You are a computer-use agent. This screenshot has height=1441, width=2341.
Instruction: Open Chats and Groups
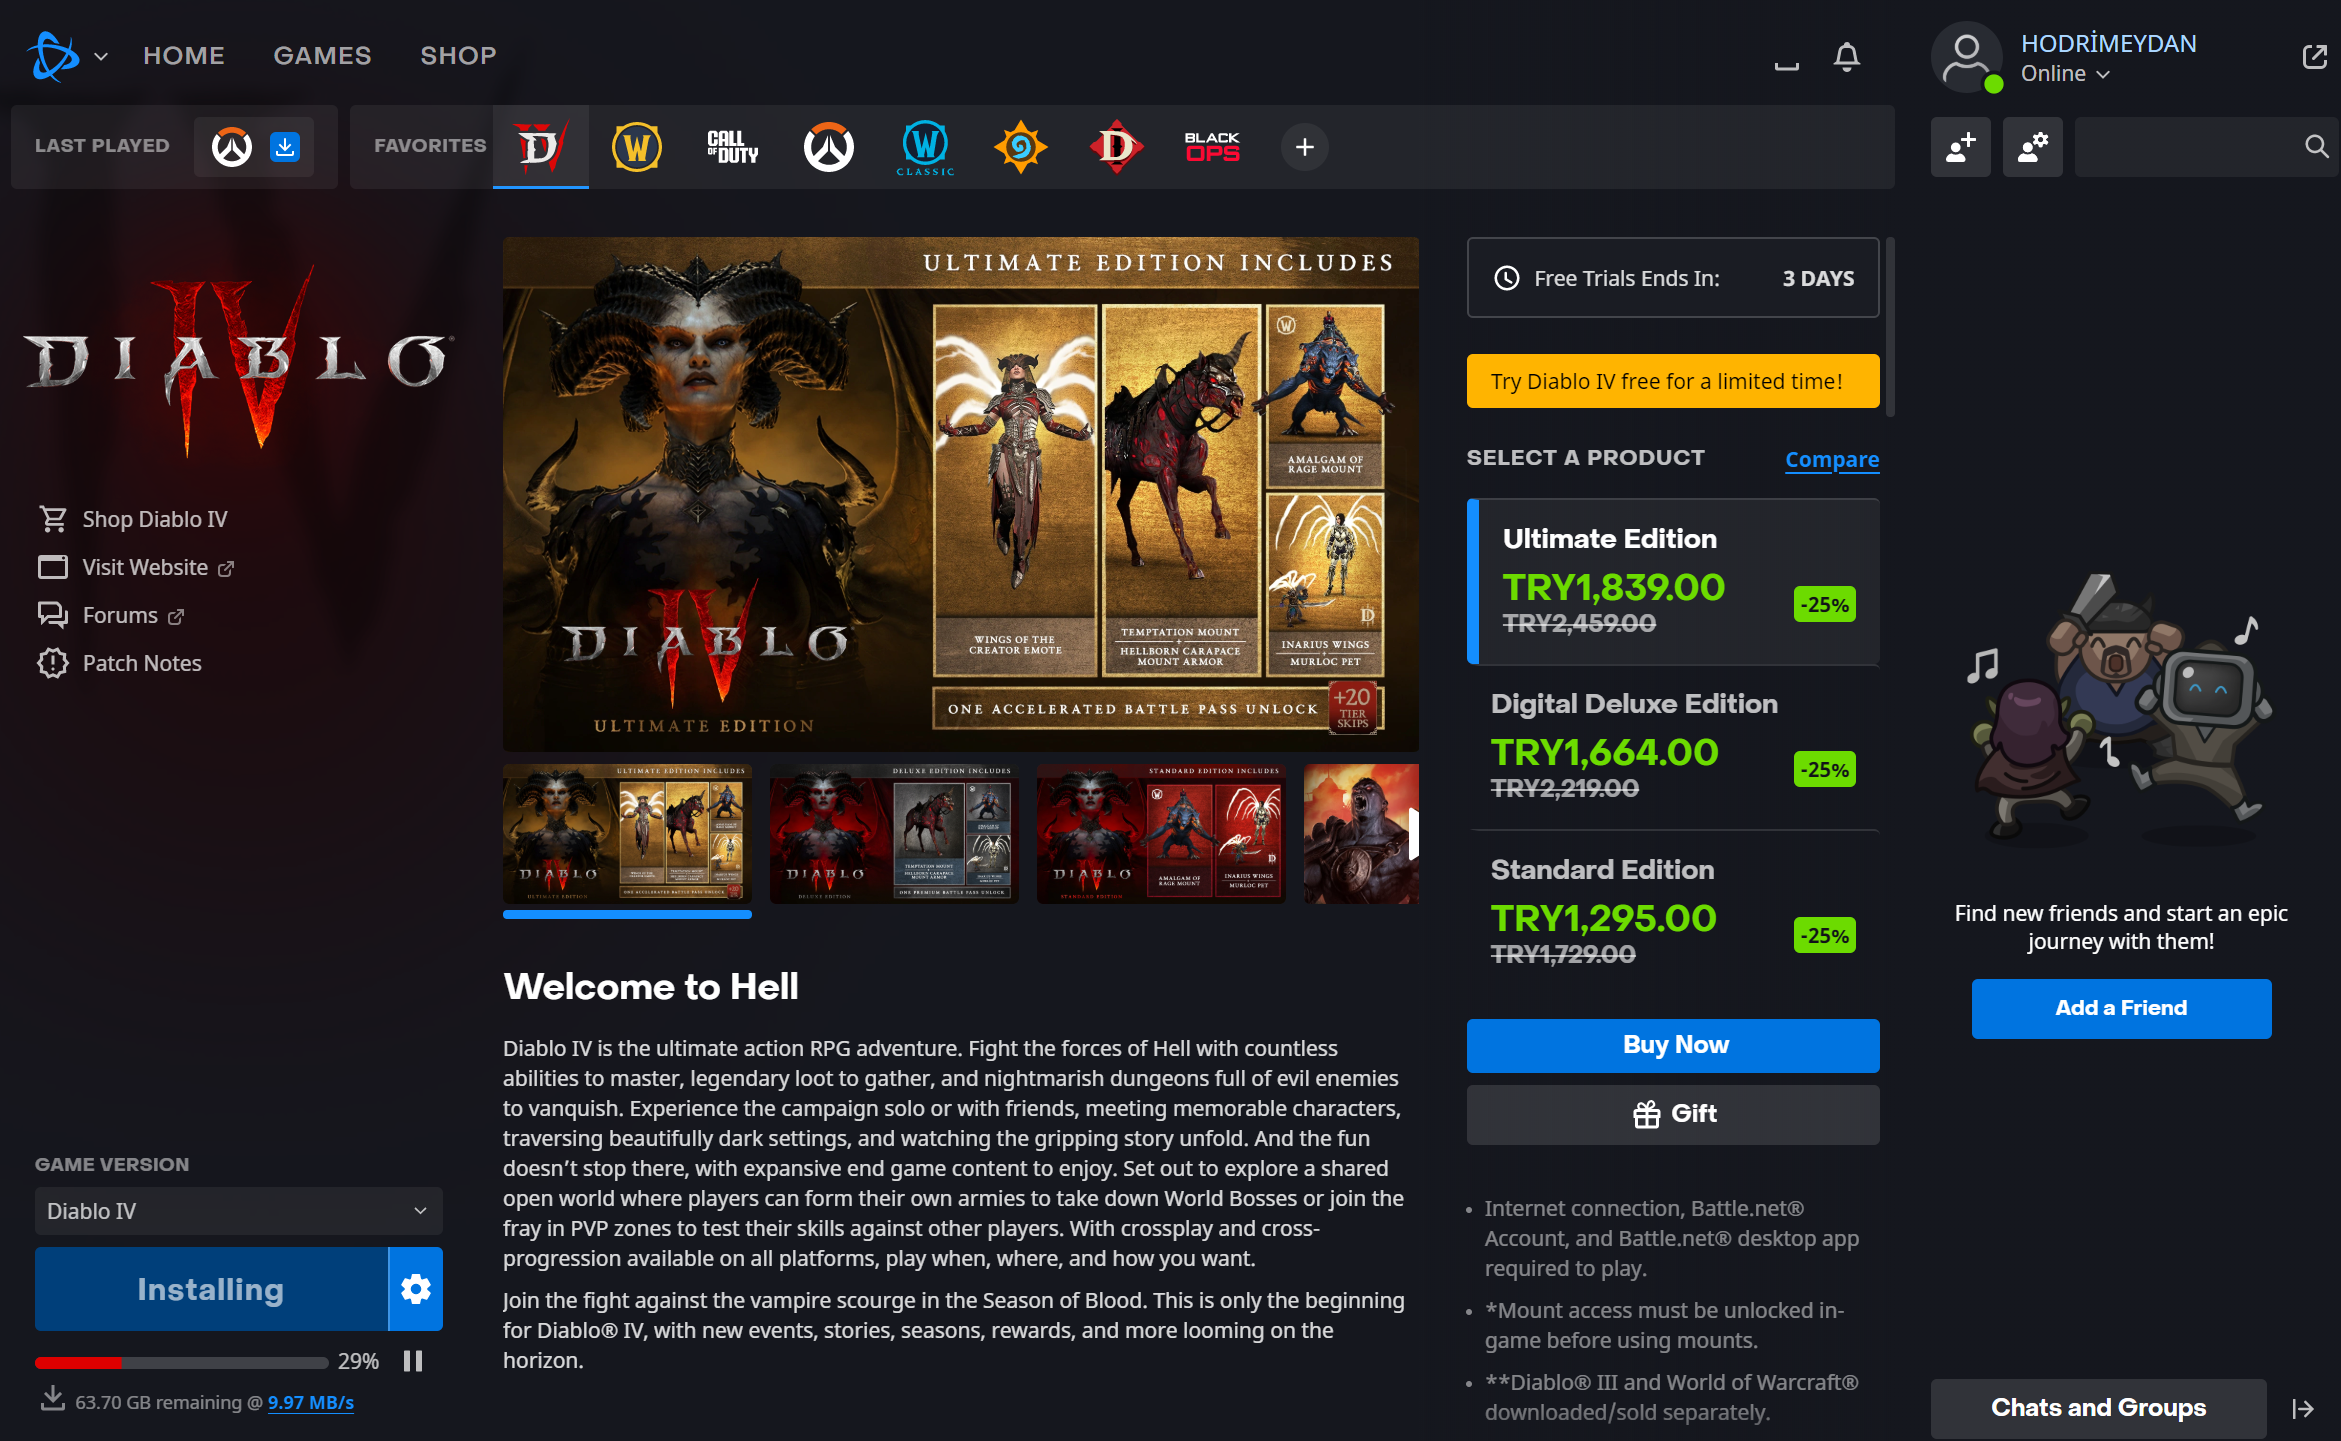coord(2098,1408)
